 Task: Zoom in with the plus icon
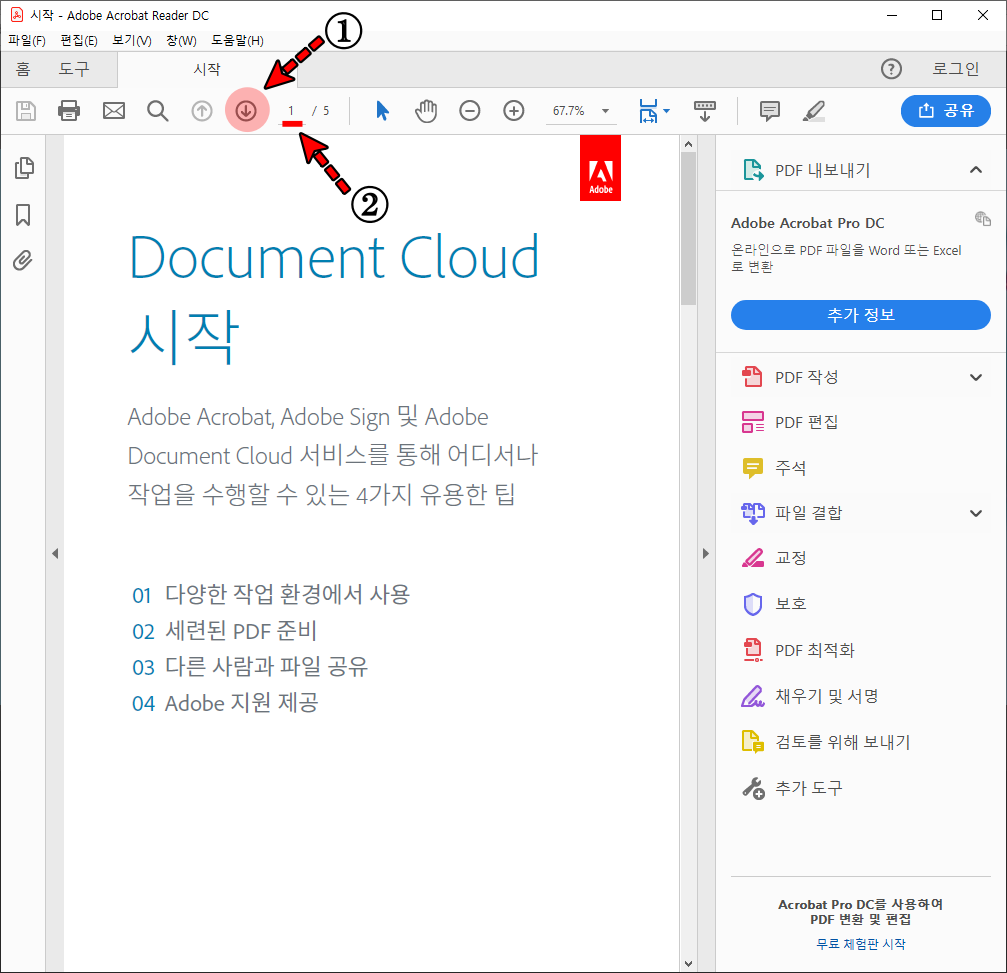[x=514, y=110]
